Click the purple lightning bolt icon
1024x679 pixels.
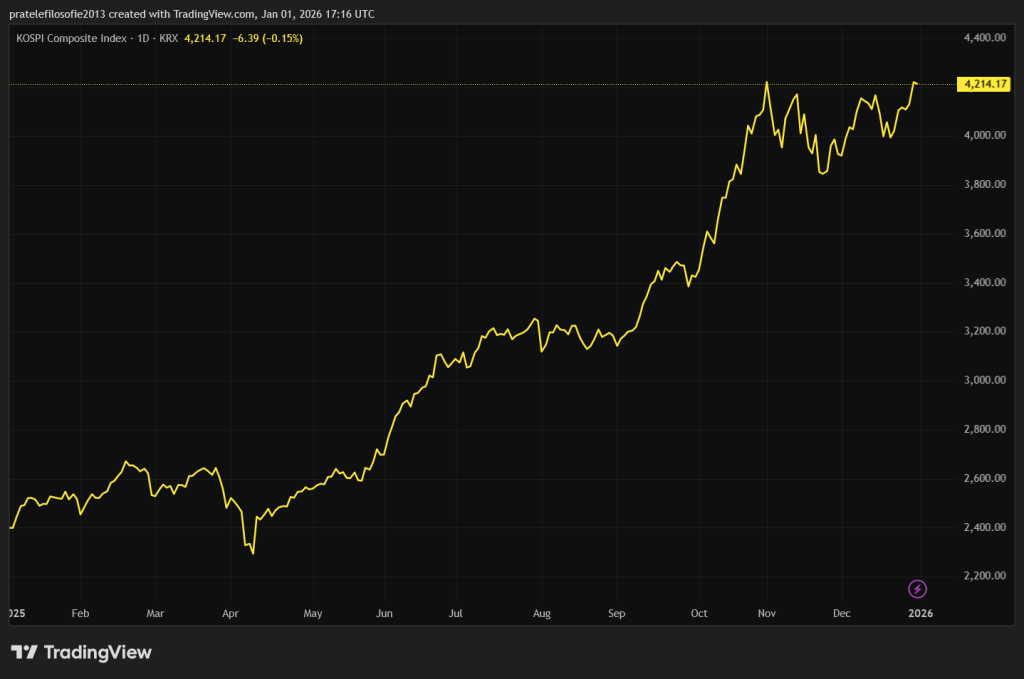click(x=917, y=588)
